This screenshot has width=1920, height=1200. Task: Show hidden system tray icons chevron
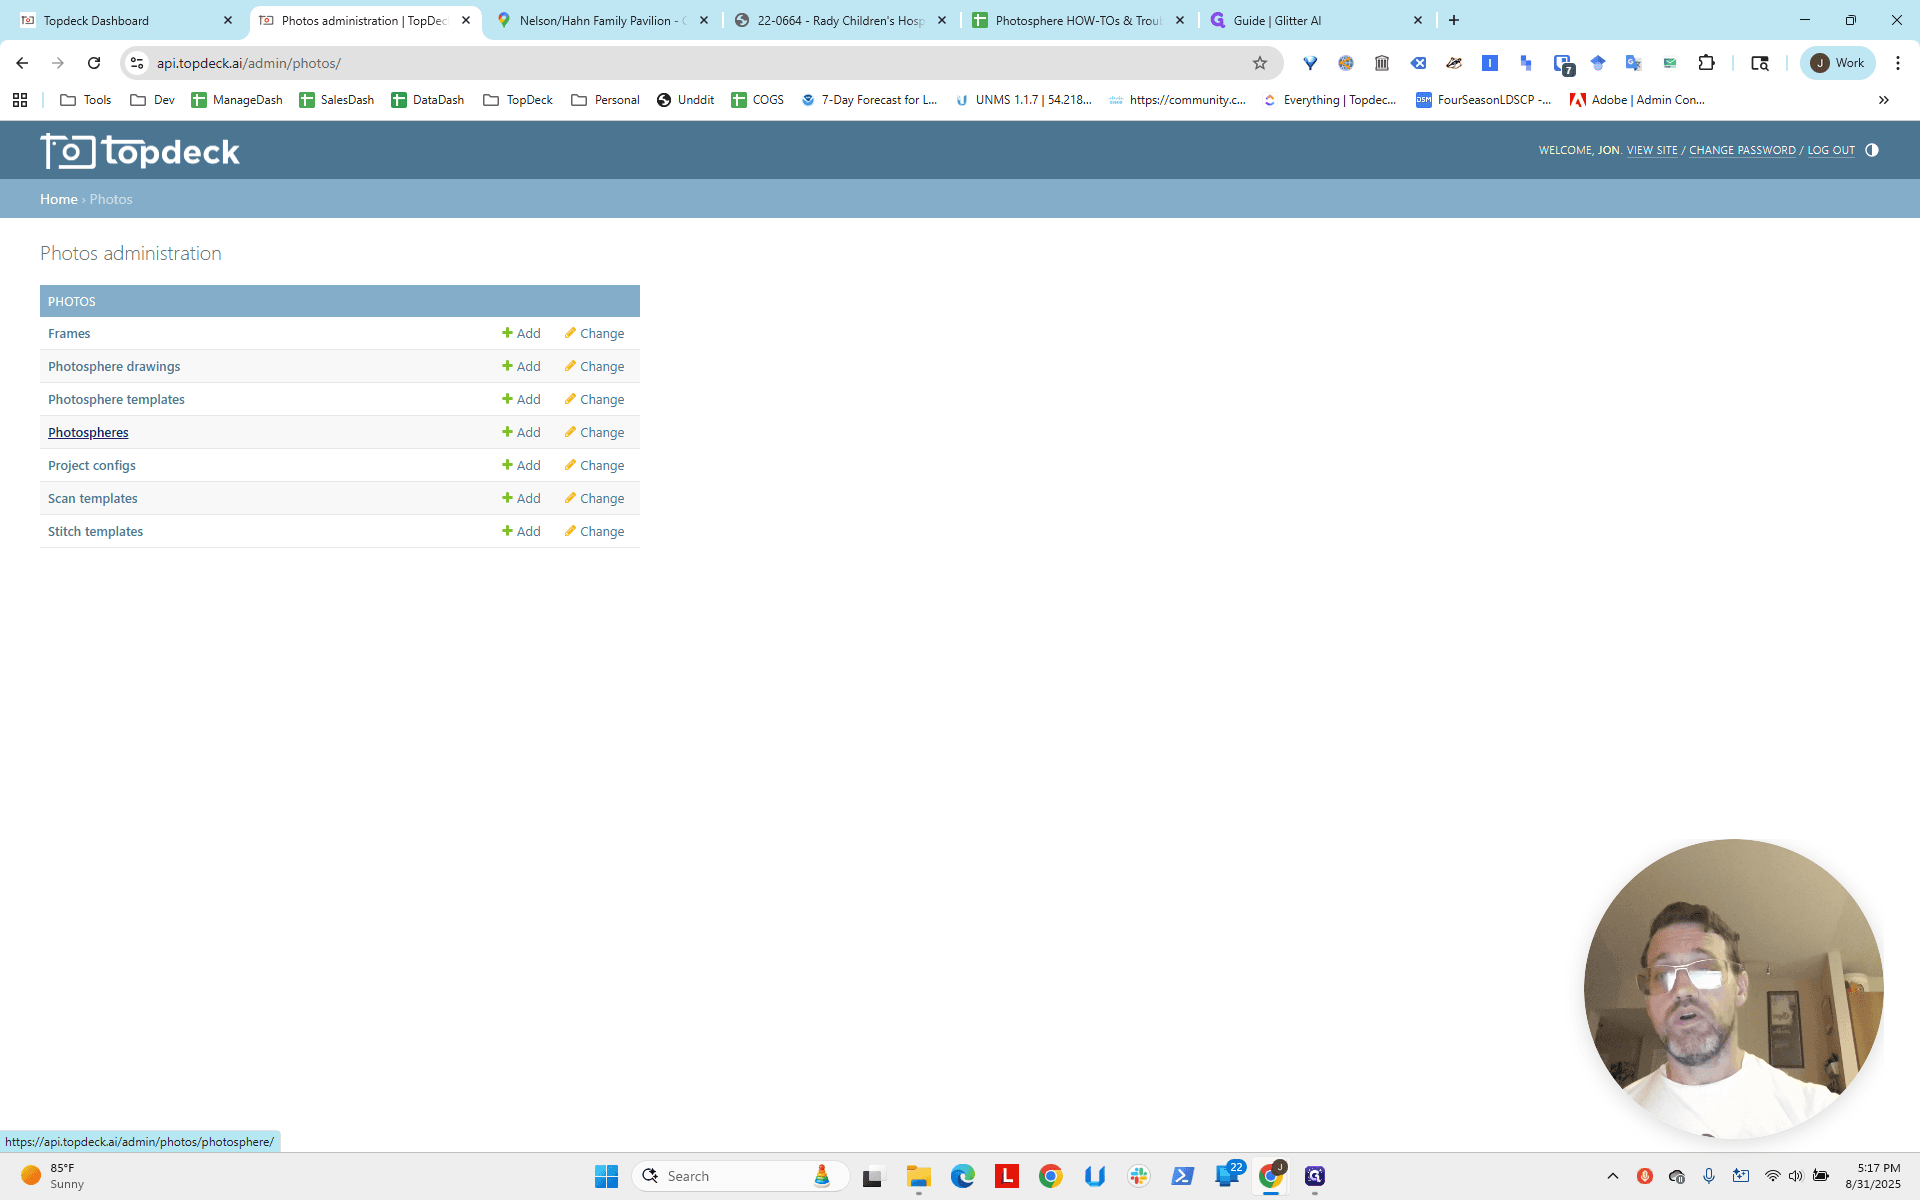coord(1612,1176)
